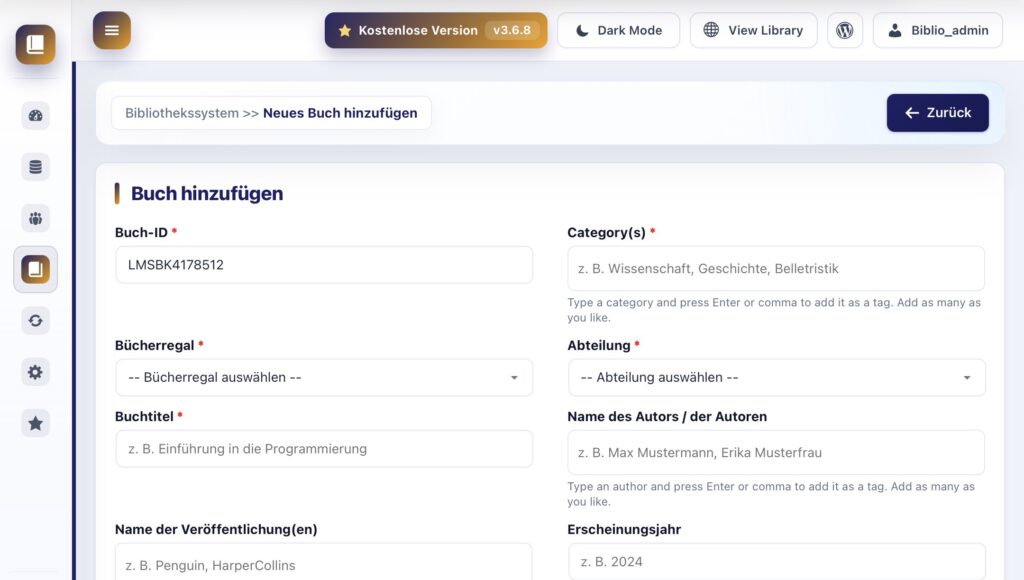This screenshot has height=580, width=1024.
Task: Click the Buch hinzufügen heading
Action: (x=207, y=193)
